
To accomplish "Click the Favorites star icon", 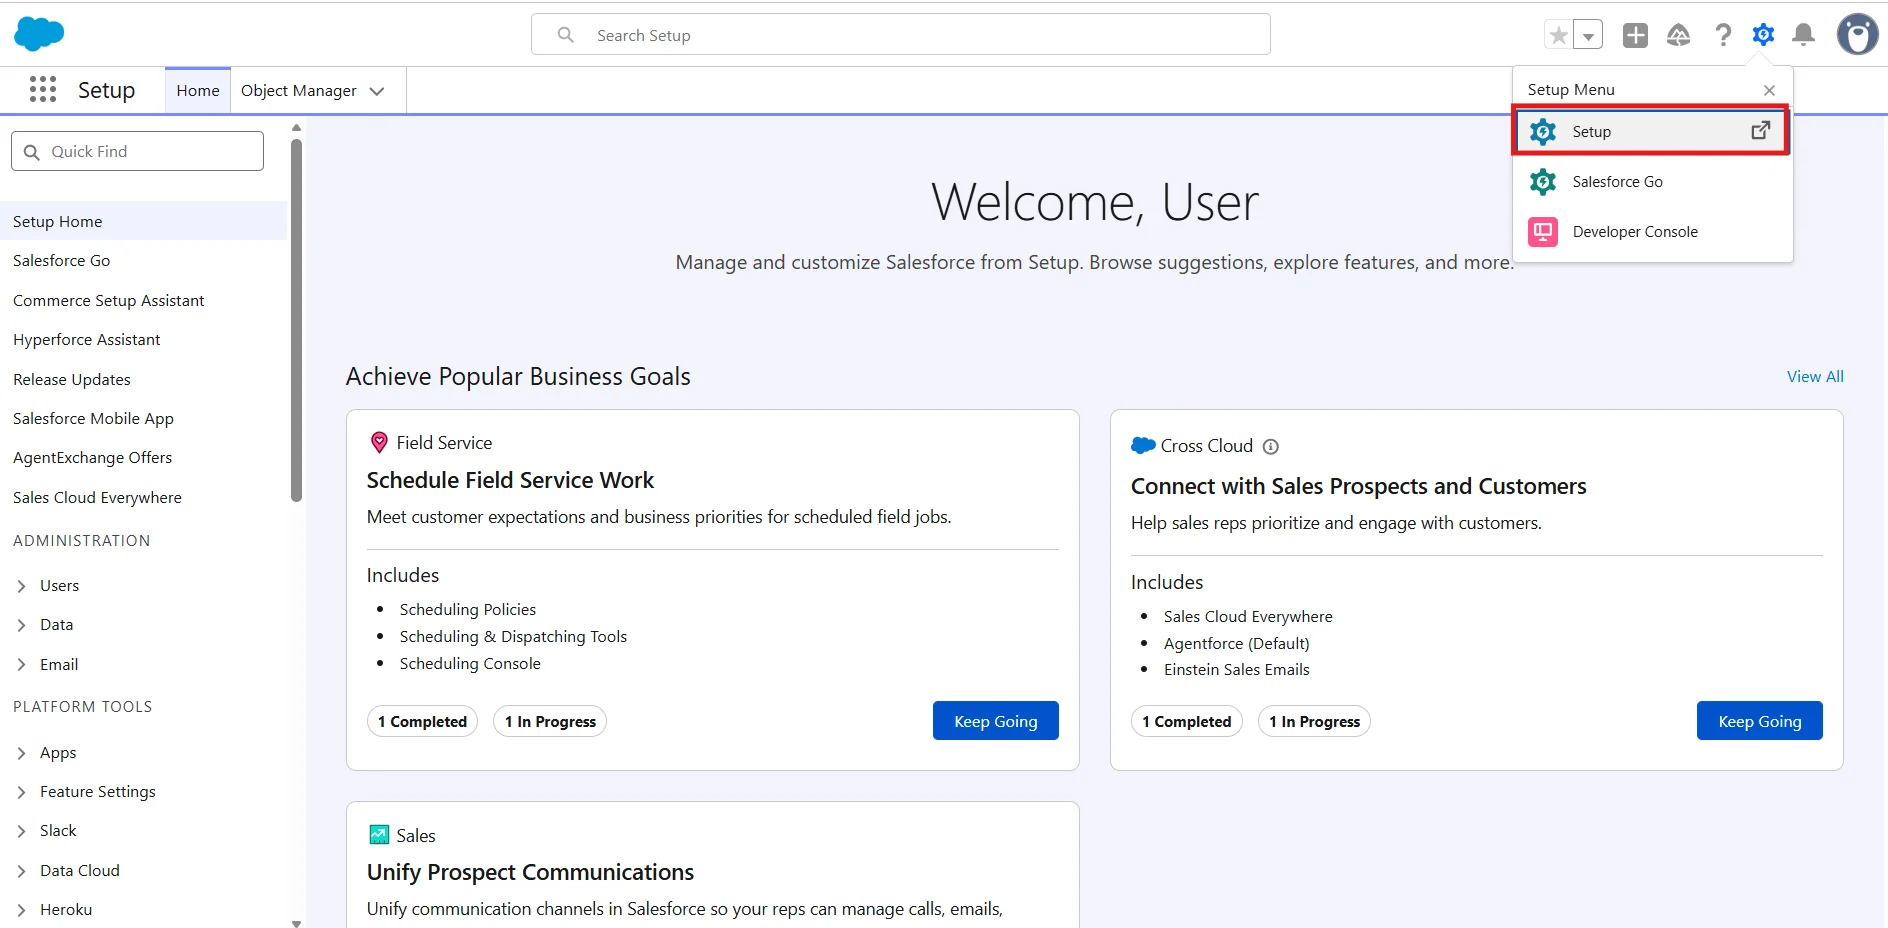I will 1558,35.
